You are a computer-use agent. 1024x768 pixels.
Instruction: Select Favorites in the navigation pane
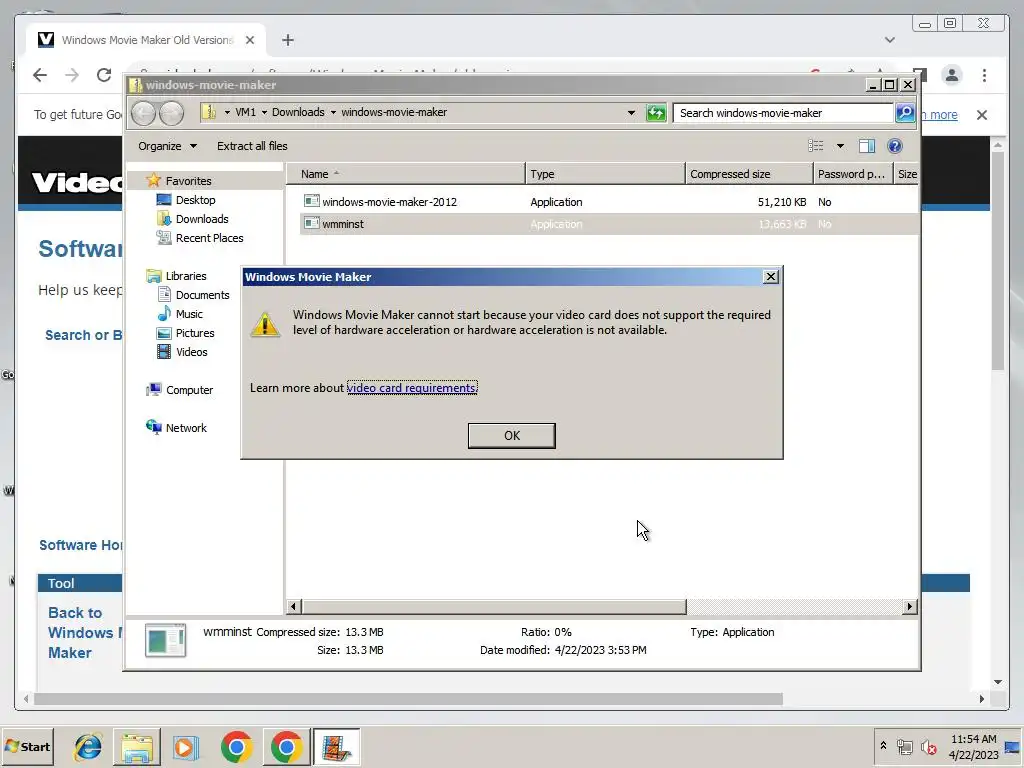click(188, 181)
